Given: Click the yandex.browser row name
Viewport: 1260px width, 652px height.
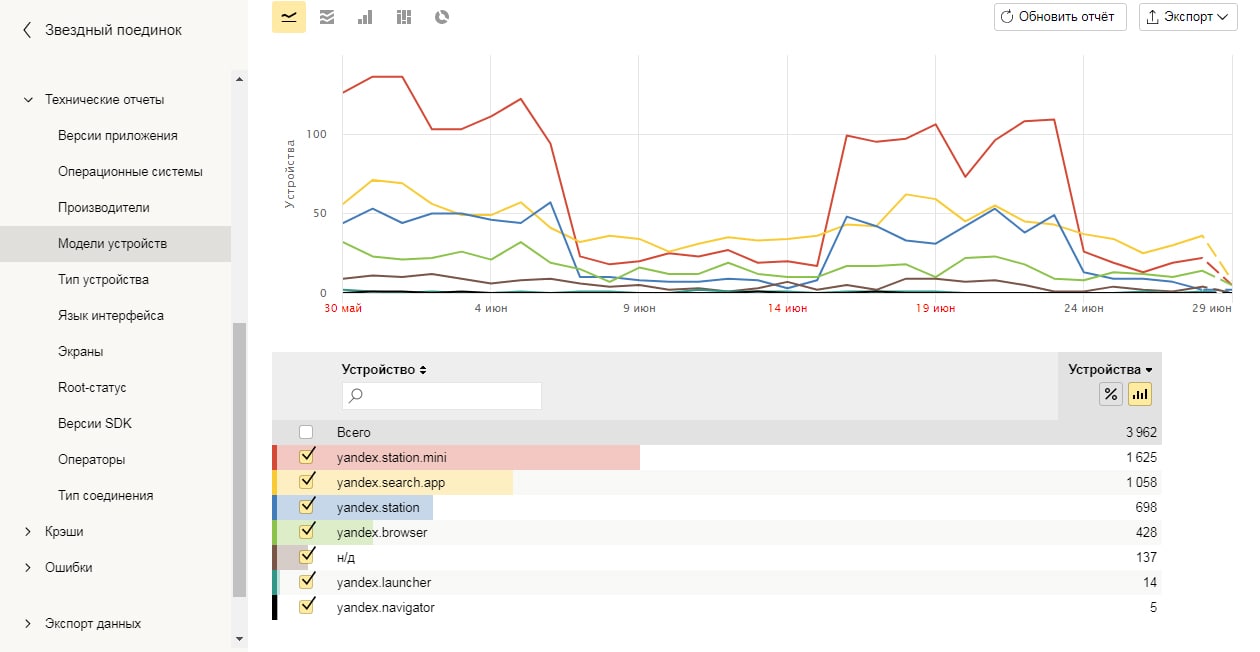Looking at the screenshot, I should click(382, 532).
